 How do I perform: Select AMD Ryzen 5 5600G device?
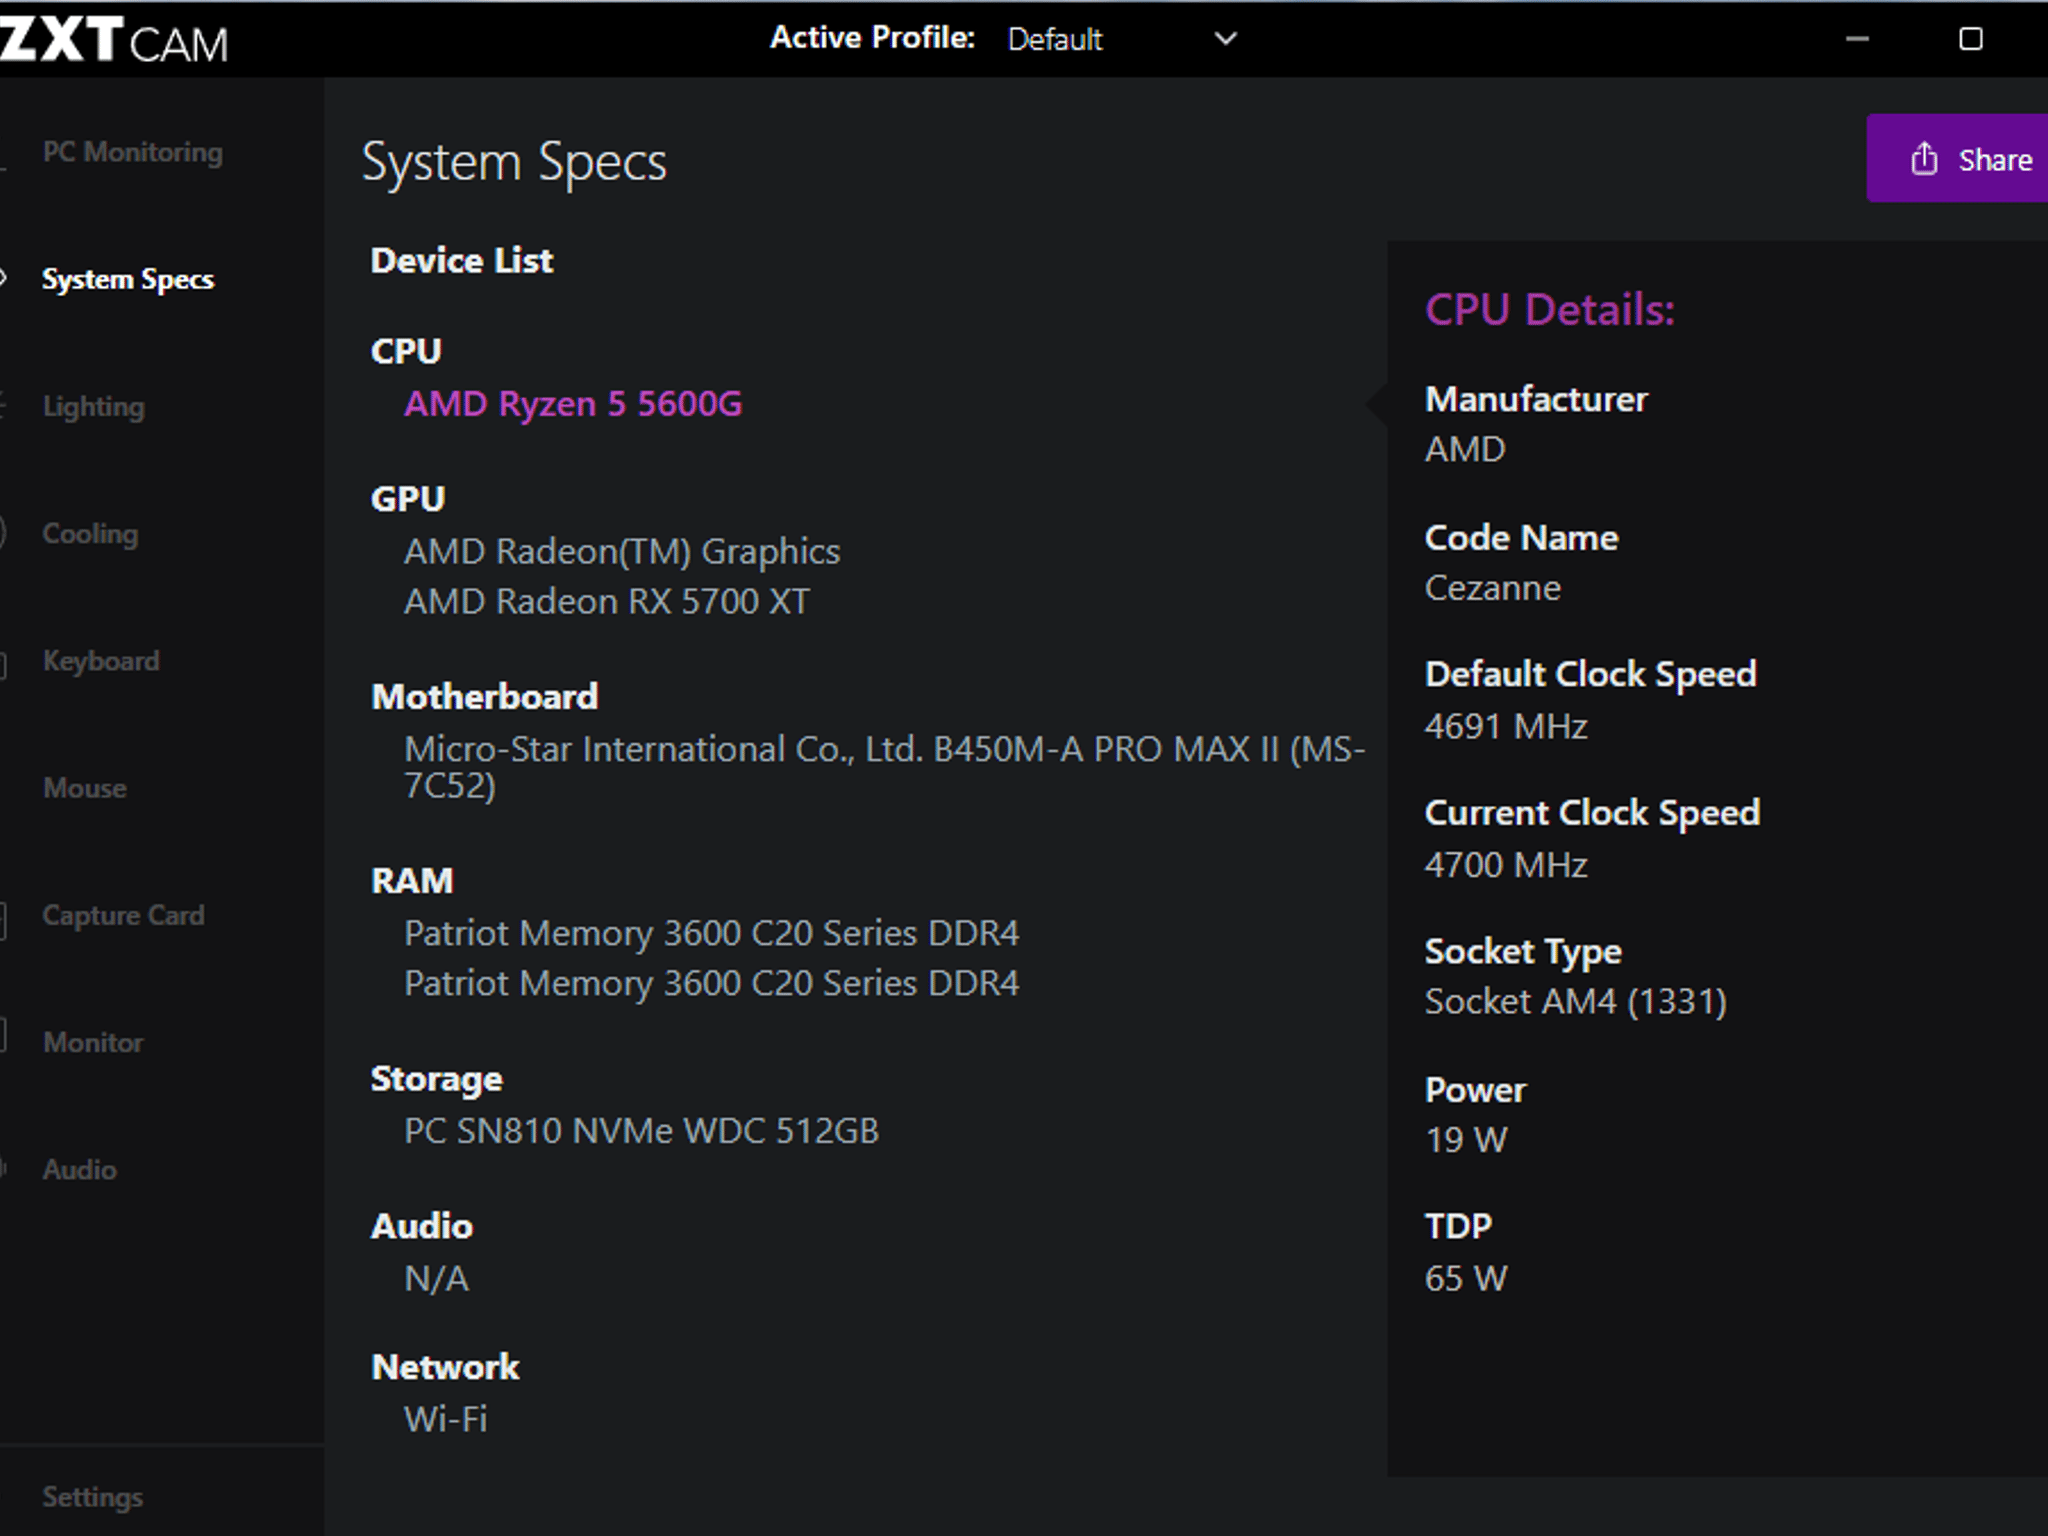pos(573,403)
